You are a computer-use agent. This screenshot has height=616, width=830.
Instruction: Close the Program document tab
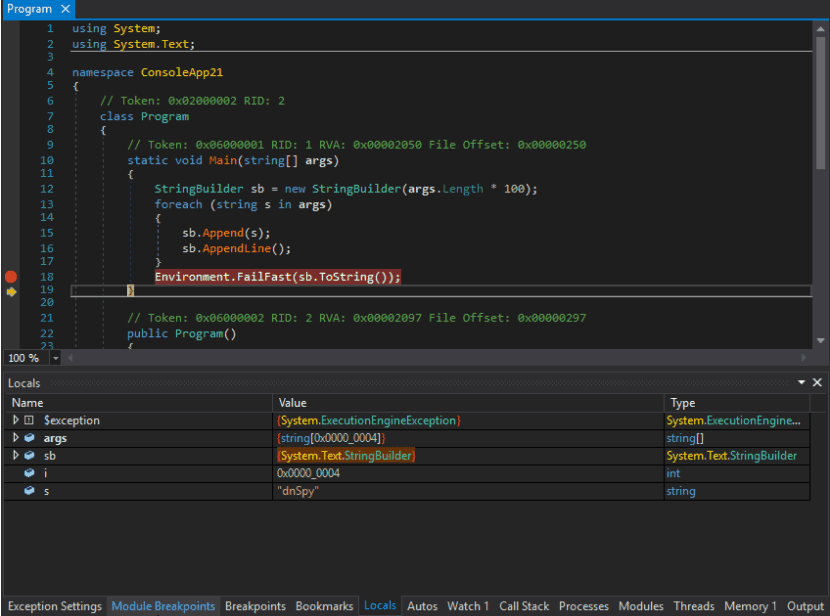pos(65,9)
